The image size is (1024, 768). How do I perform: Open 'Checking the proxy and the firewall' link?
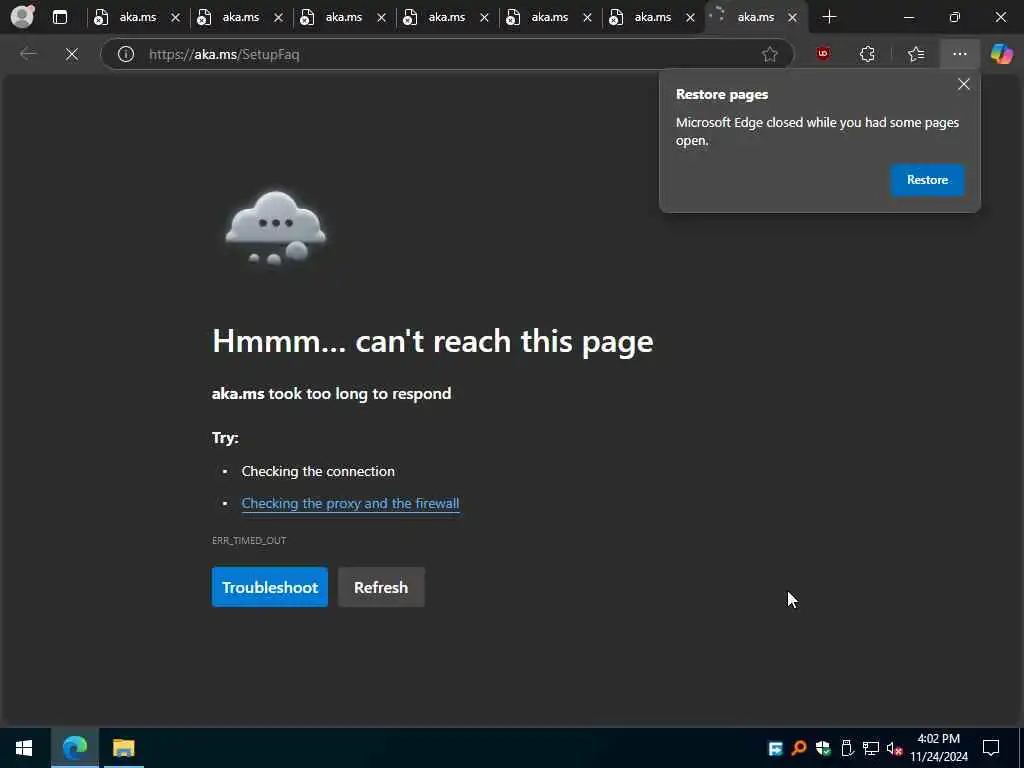pyautogui.click(x=350, y=504)
